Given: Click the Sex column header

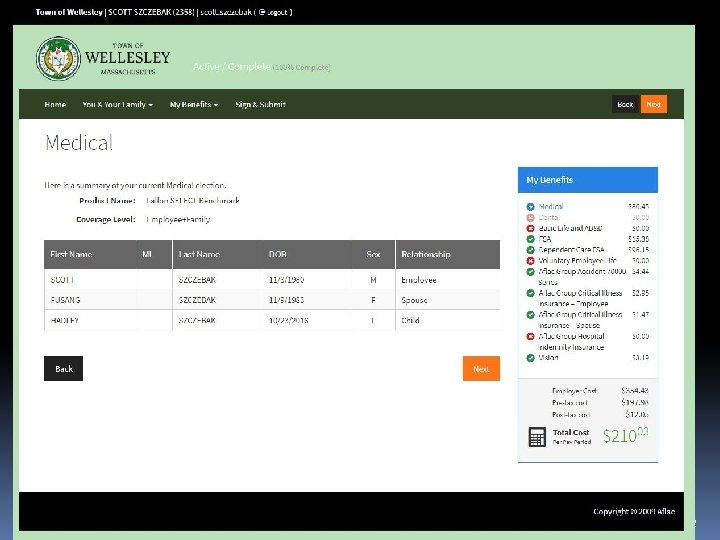Looking at the screenshot, I should 373,254.
